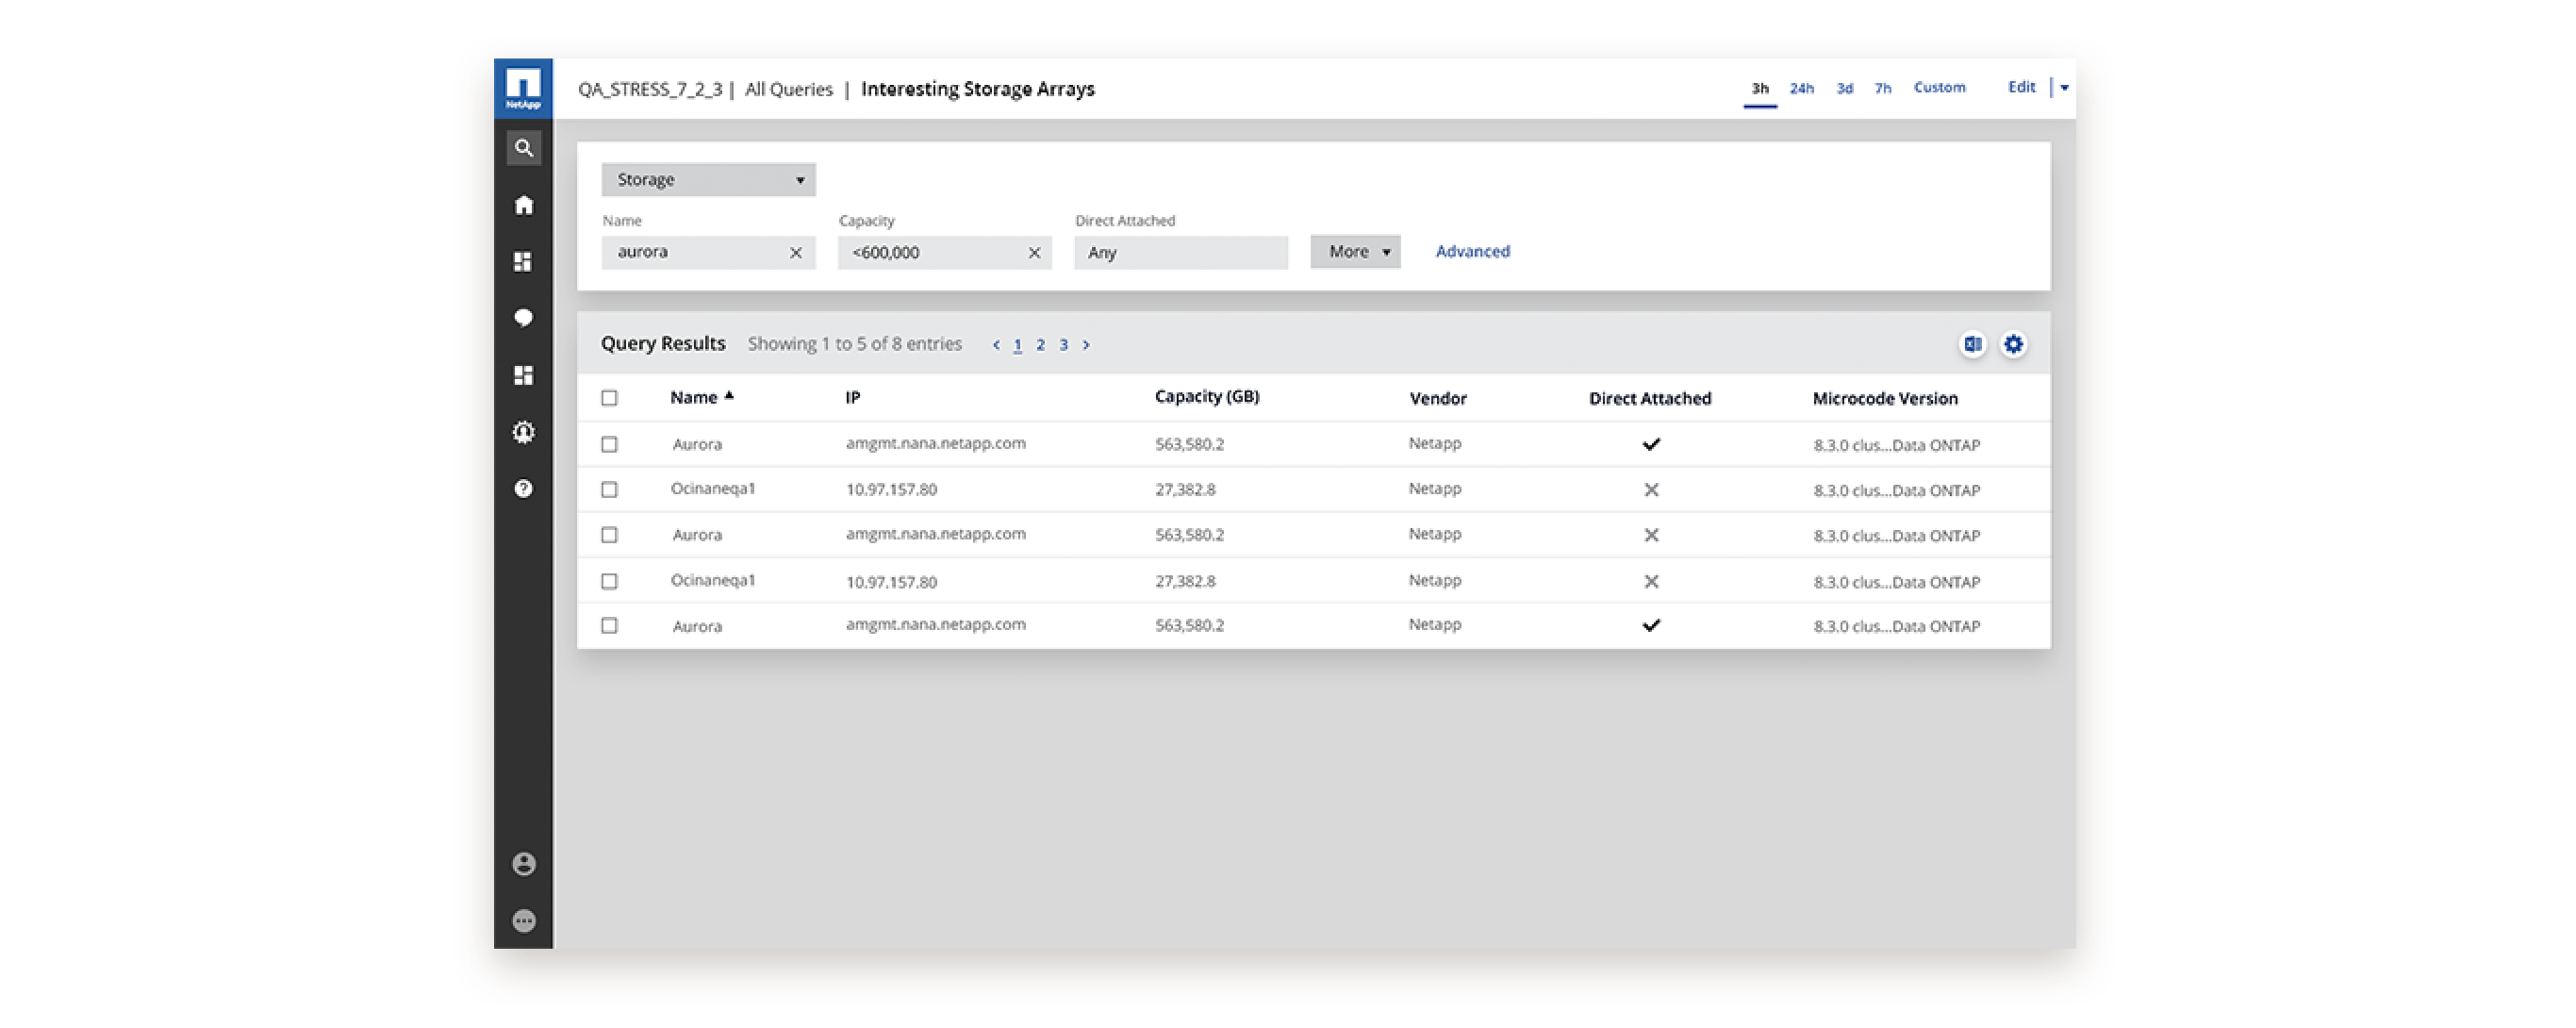Select the first Ocinaneqa1 row checkbox
This screenshot has width=2576, height=1028.
[609, 490]
